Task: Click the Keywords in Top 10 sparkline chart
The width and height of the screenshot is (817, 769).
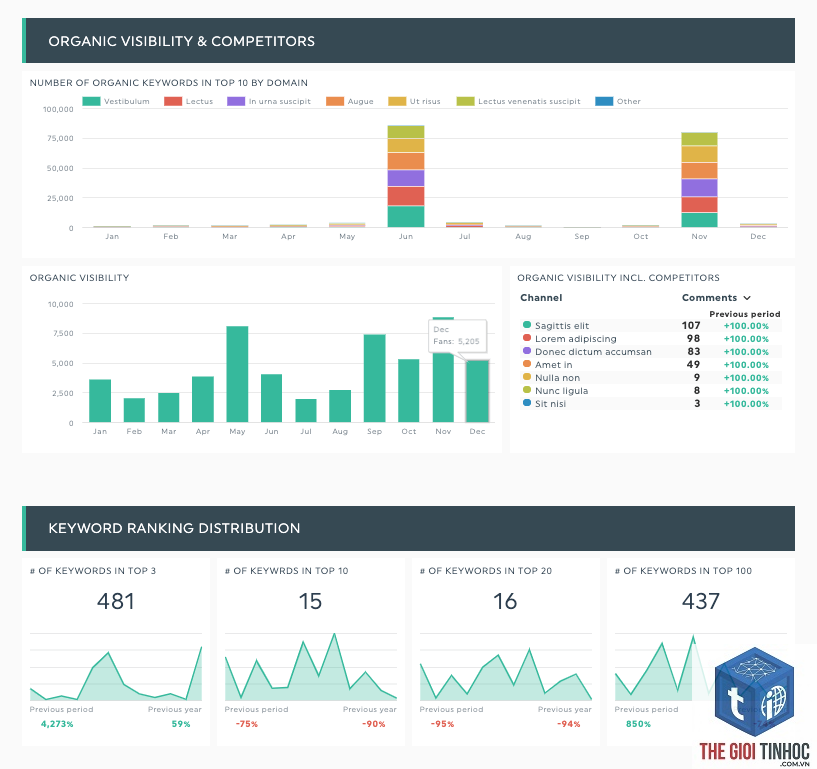Action: coord(311,667)
